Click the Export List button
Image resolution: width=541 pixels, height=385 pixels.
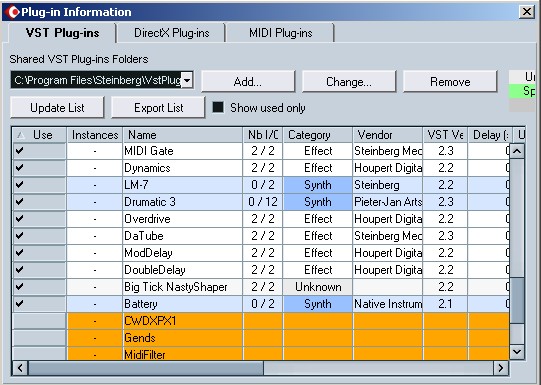pyautogui.click(x=158, y=108)
